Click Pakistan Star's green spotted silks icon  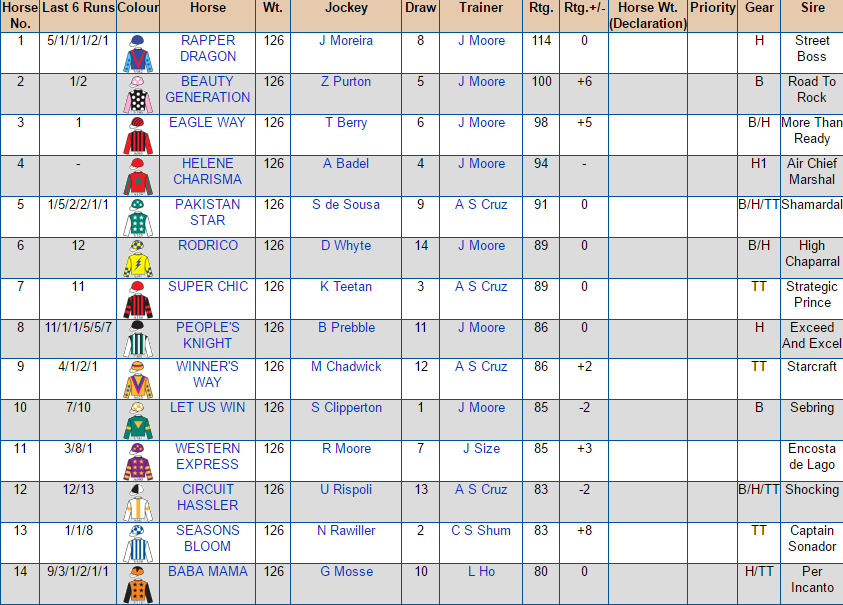tap(138, 217)
